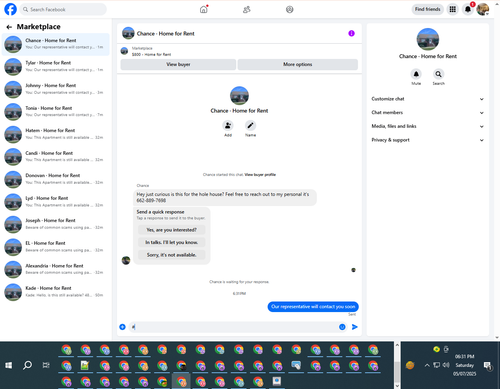Click the View buyer button
The height and width of the screenshot is (389, 500).
[x=178, y=64]
